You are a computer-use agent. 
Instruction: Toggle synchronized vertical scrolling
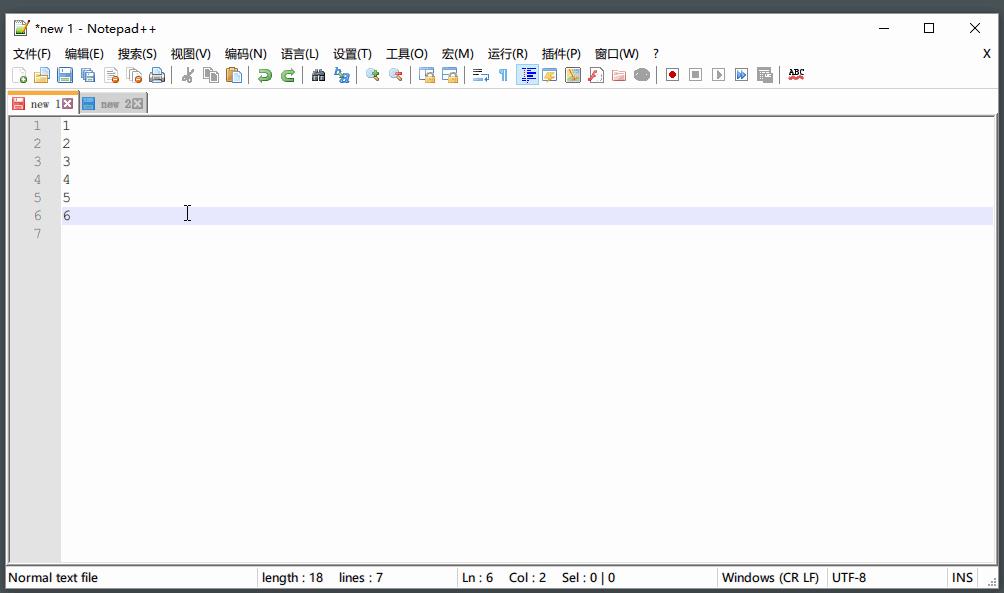pyautogui.click(x=426, y=74)
